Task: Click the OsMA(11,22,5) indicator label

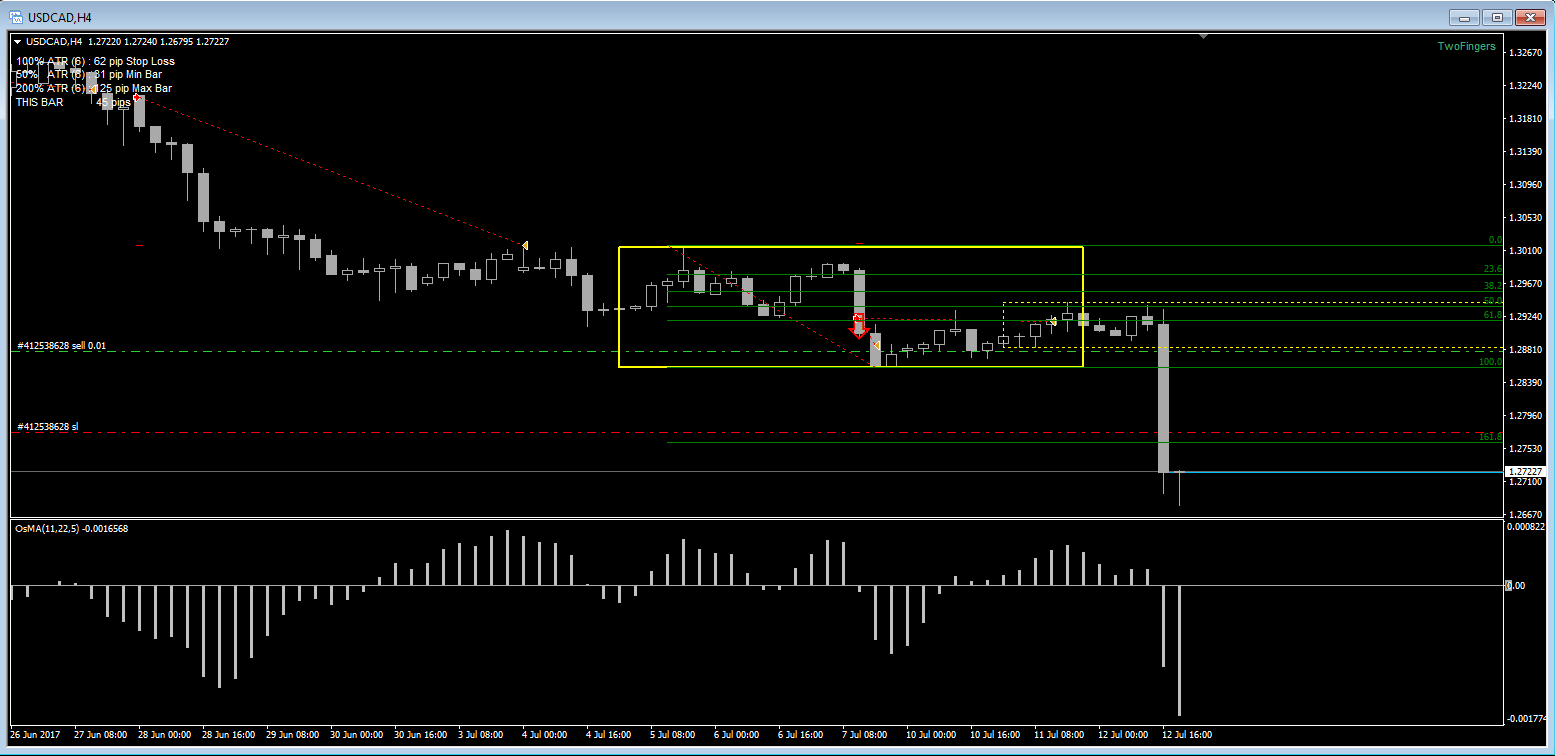Action: point(70,528)
